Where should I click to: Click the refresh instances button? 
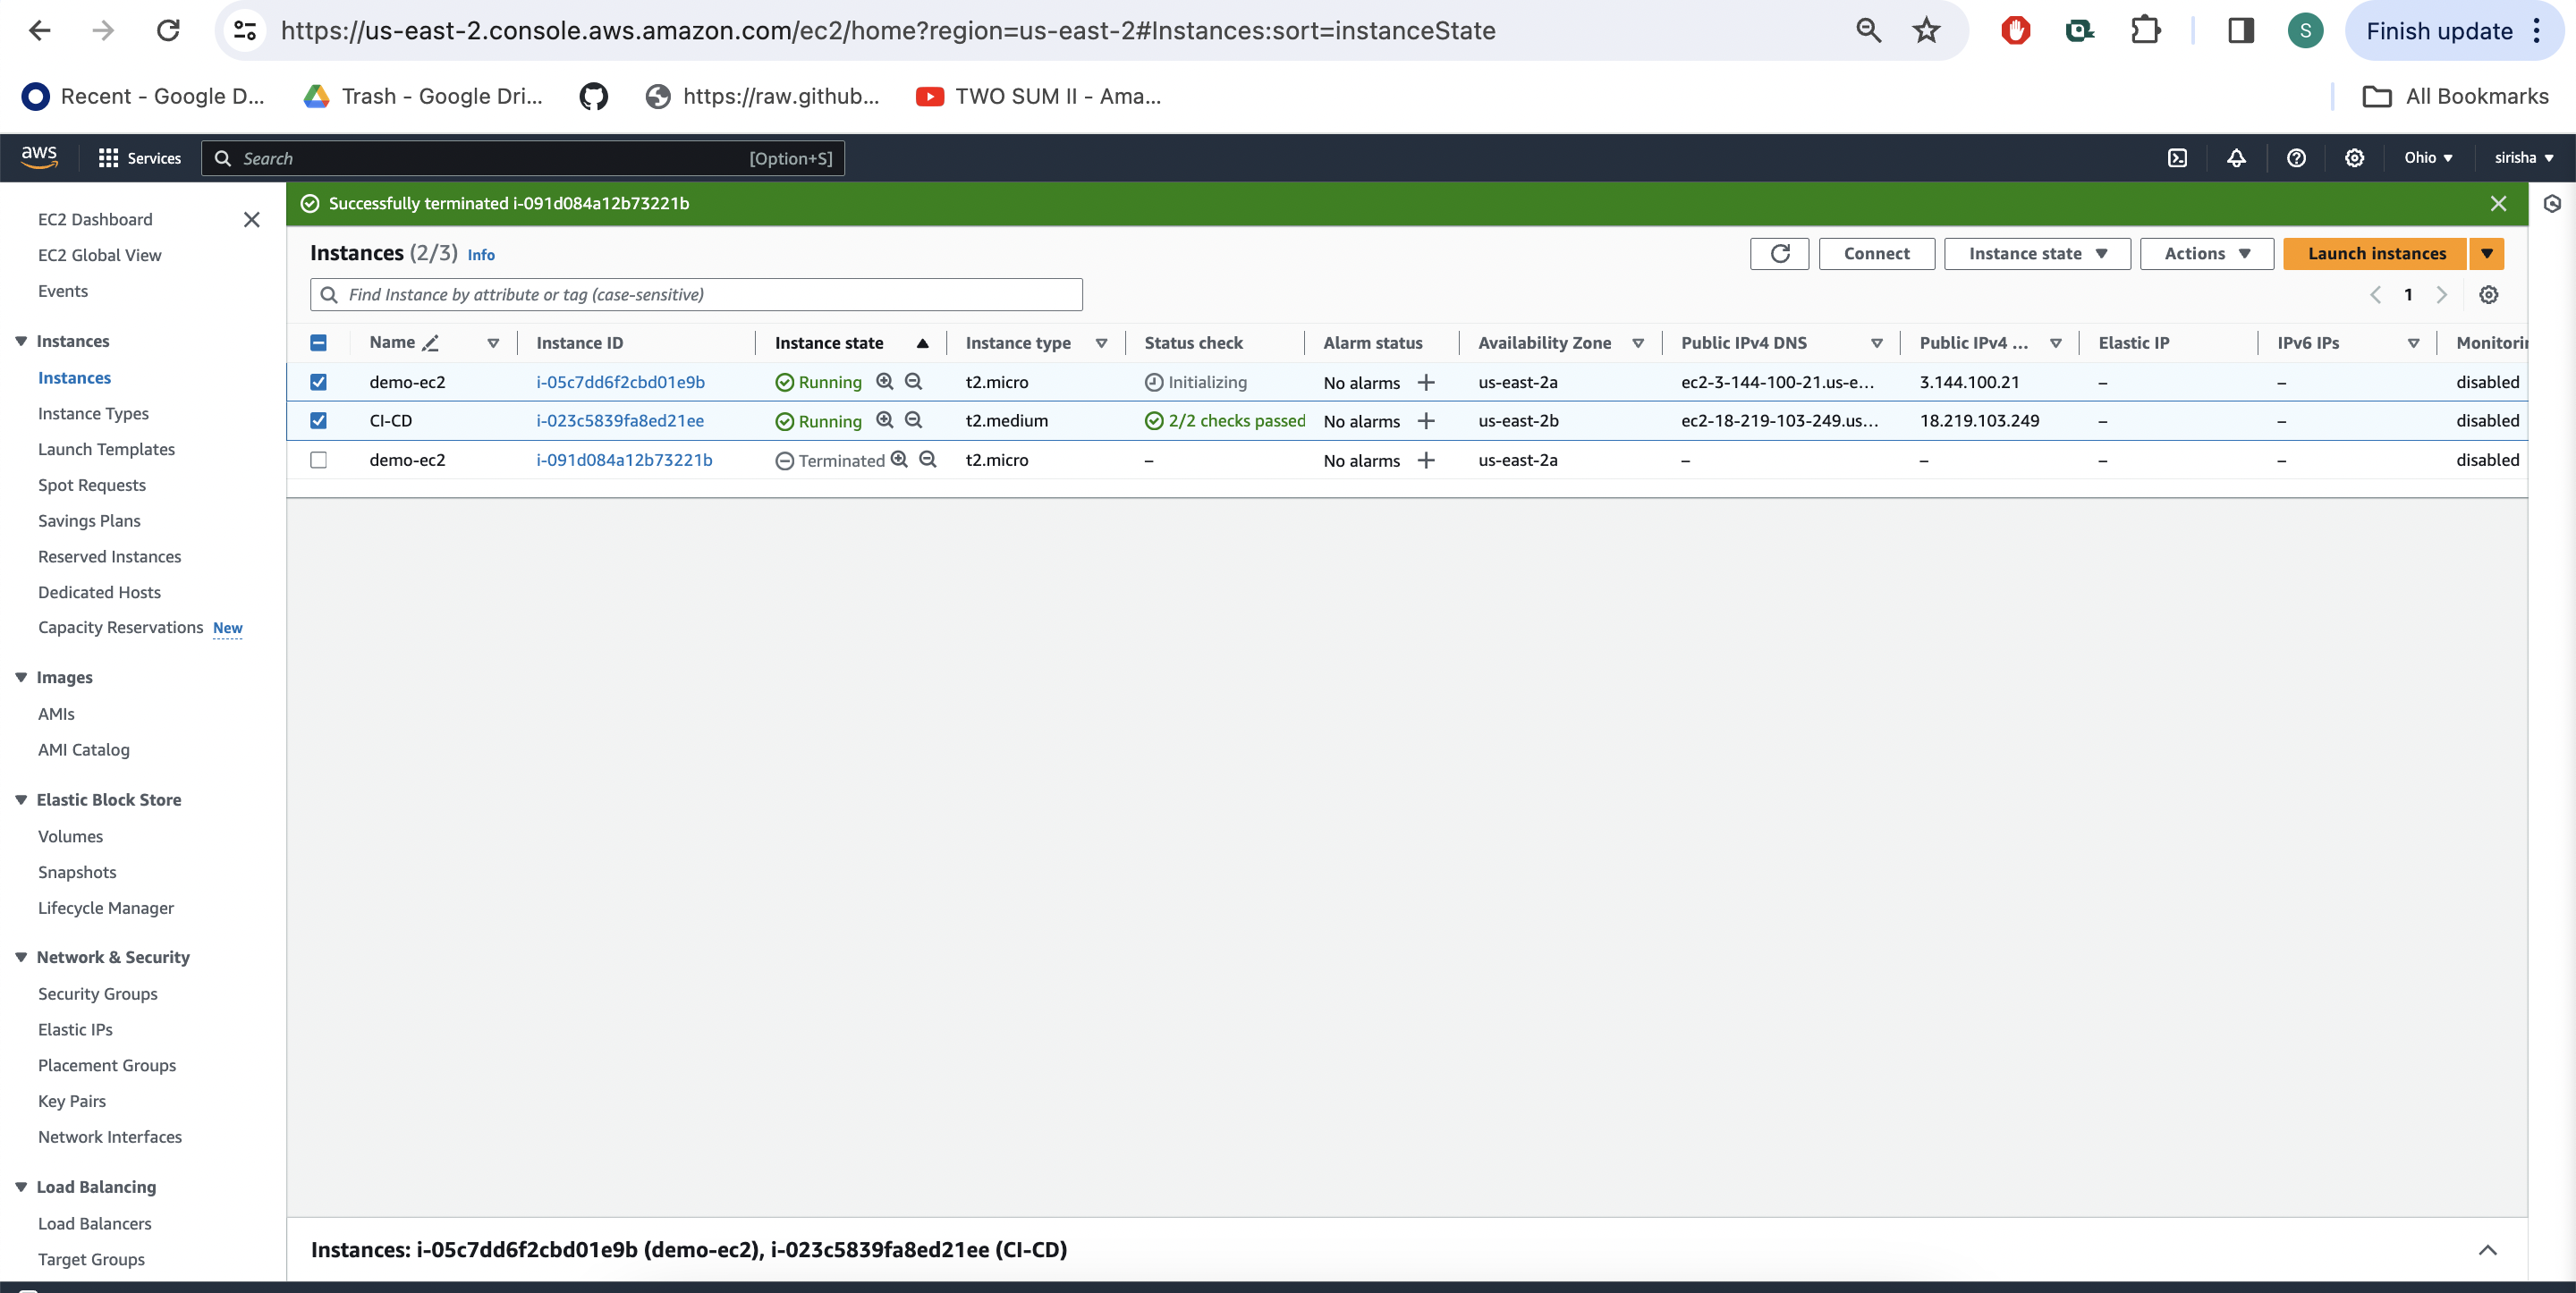[x=1779, y=254]
